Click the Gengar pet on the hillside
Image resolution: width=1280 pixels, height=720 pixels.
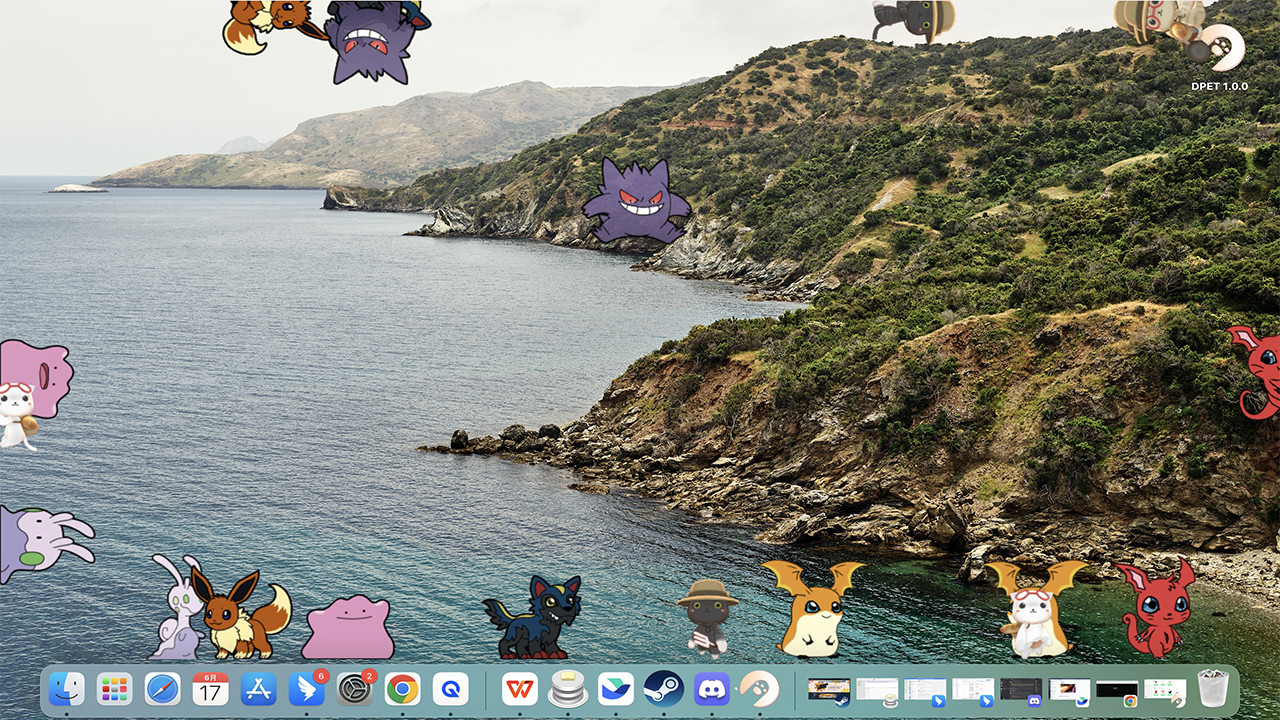click(635, 200)
